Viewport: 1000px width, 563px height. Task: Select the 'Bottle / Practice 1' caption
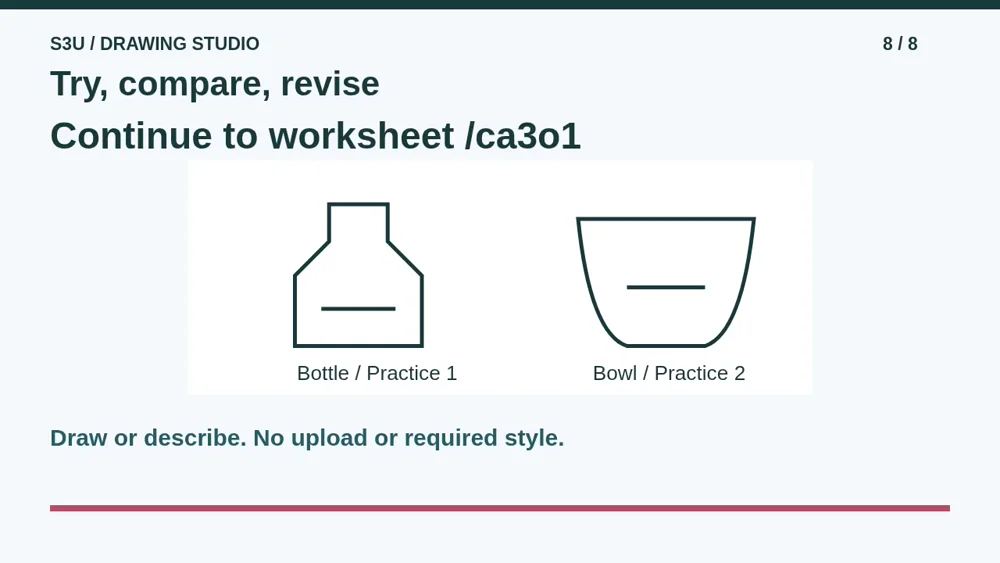[x=377, y=373]
